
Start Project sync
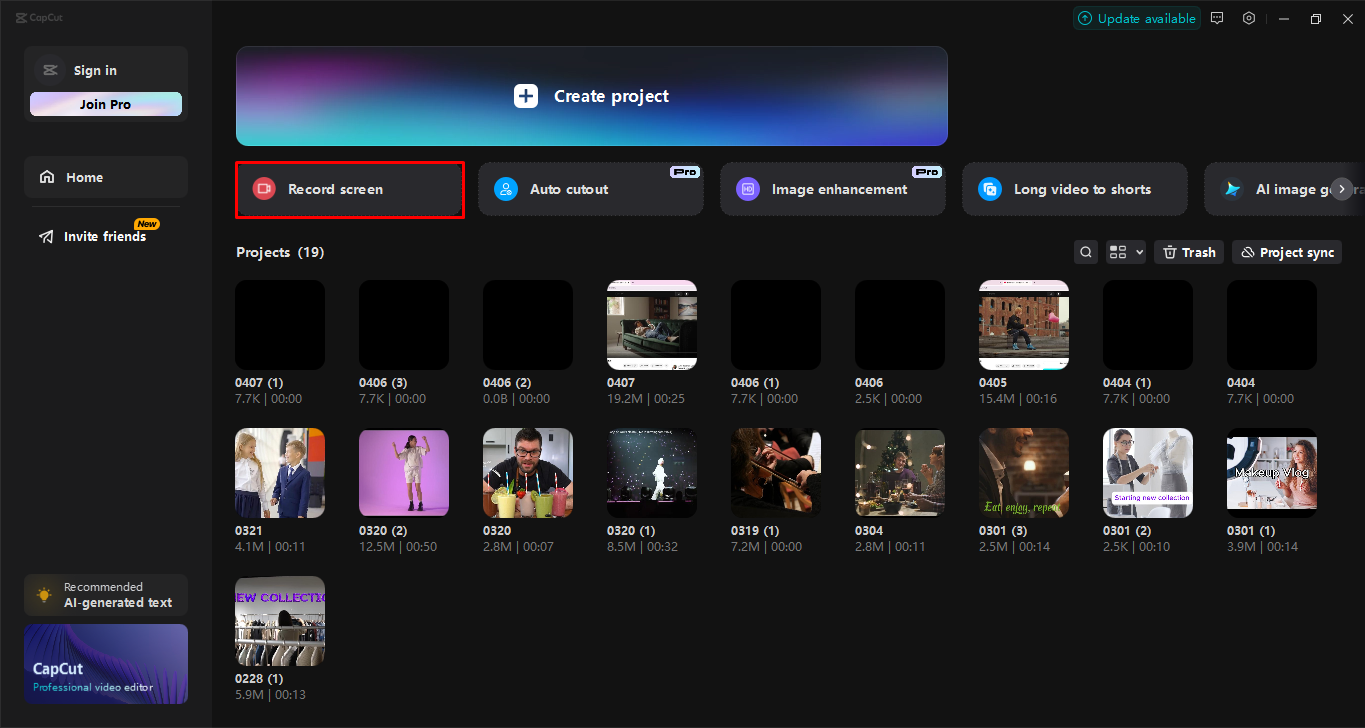click(1286, 251)
